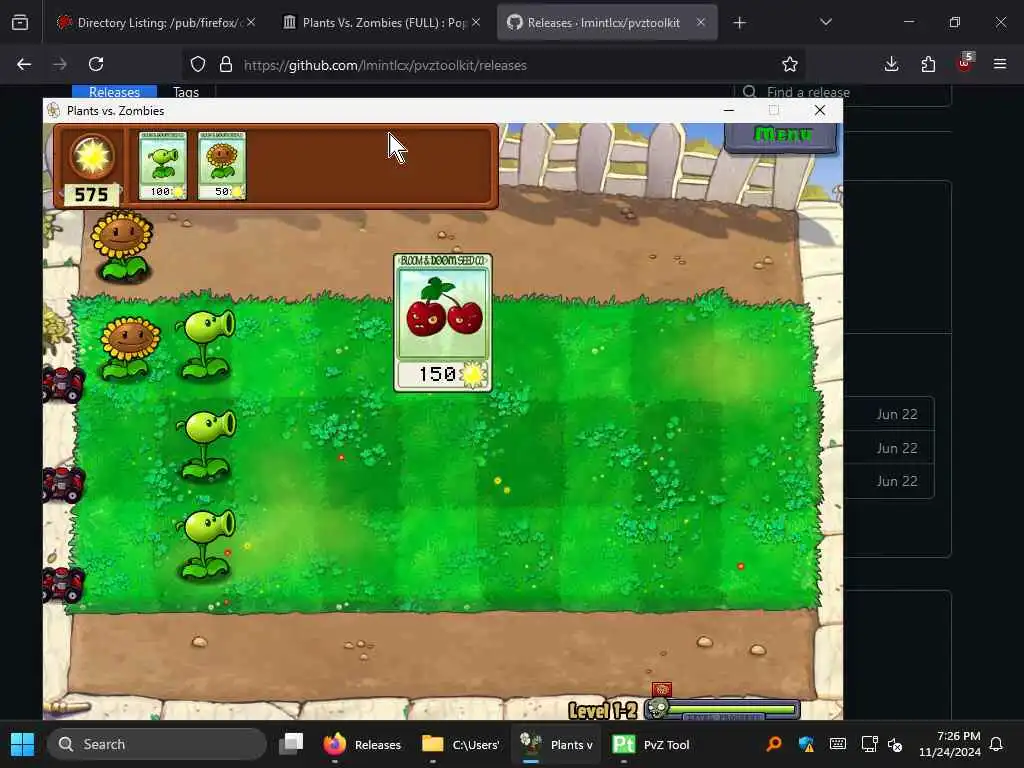Screen dimensions: 1024x768
Task: Open the Windows Start menu
Action: [22, 744]
